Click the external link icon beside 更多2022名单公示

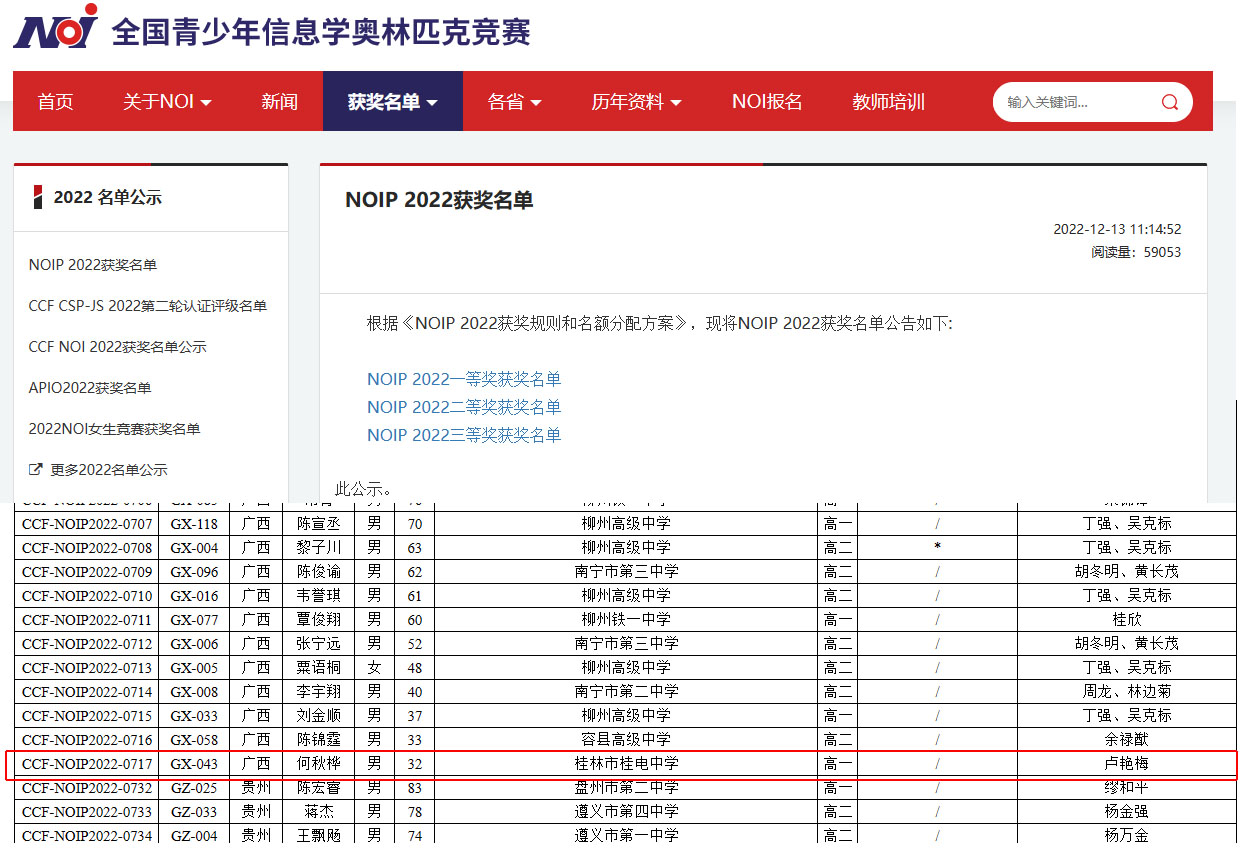[36, 469]
